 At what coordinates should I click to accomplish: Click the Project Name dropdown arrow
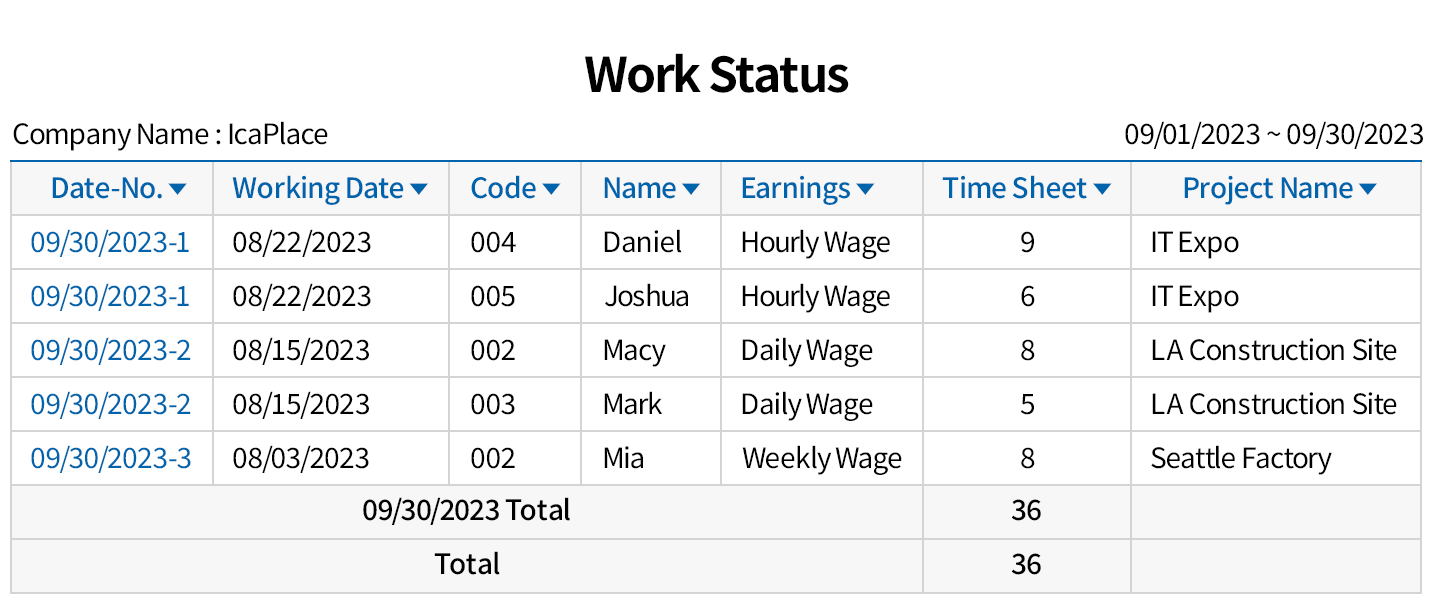(1368, 189)
